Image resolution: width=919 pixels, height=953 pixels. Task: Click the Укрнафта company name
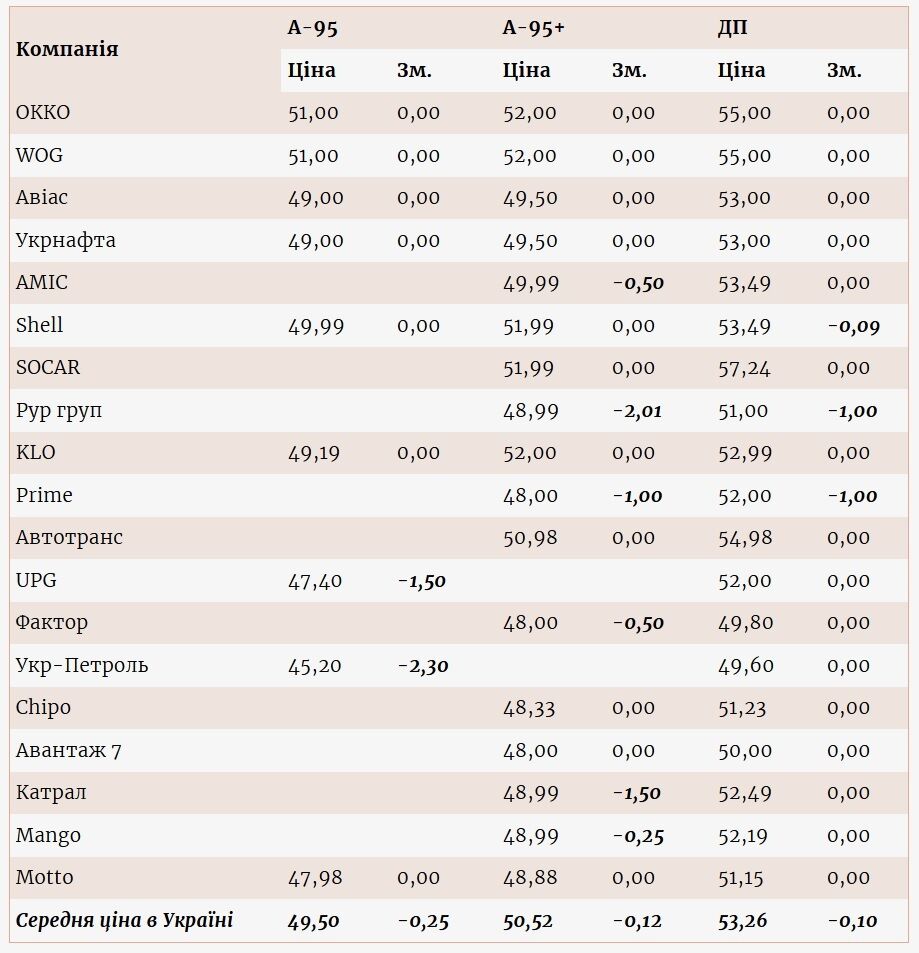[x=65, y=240]
